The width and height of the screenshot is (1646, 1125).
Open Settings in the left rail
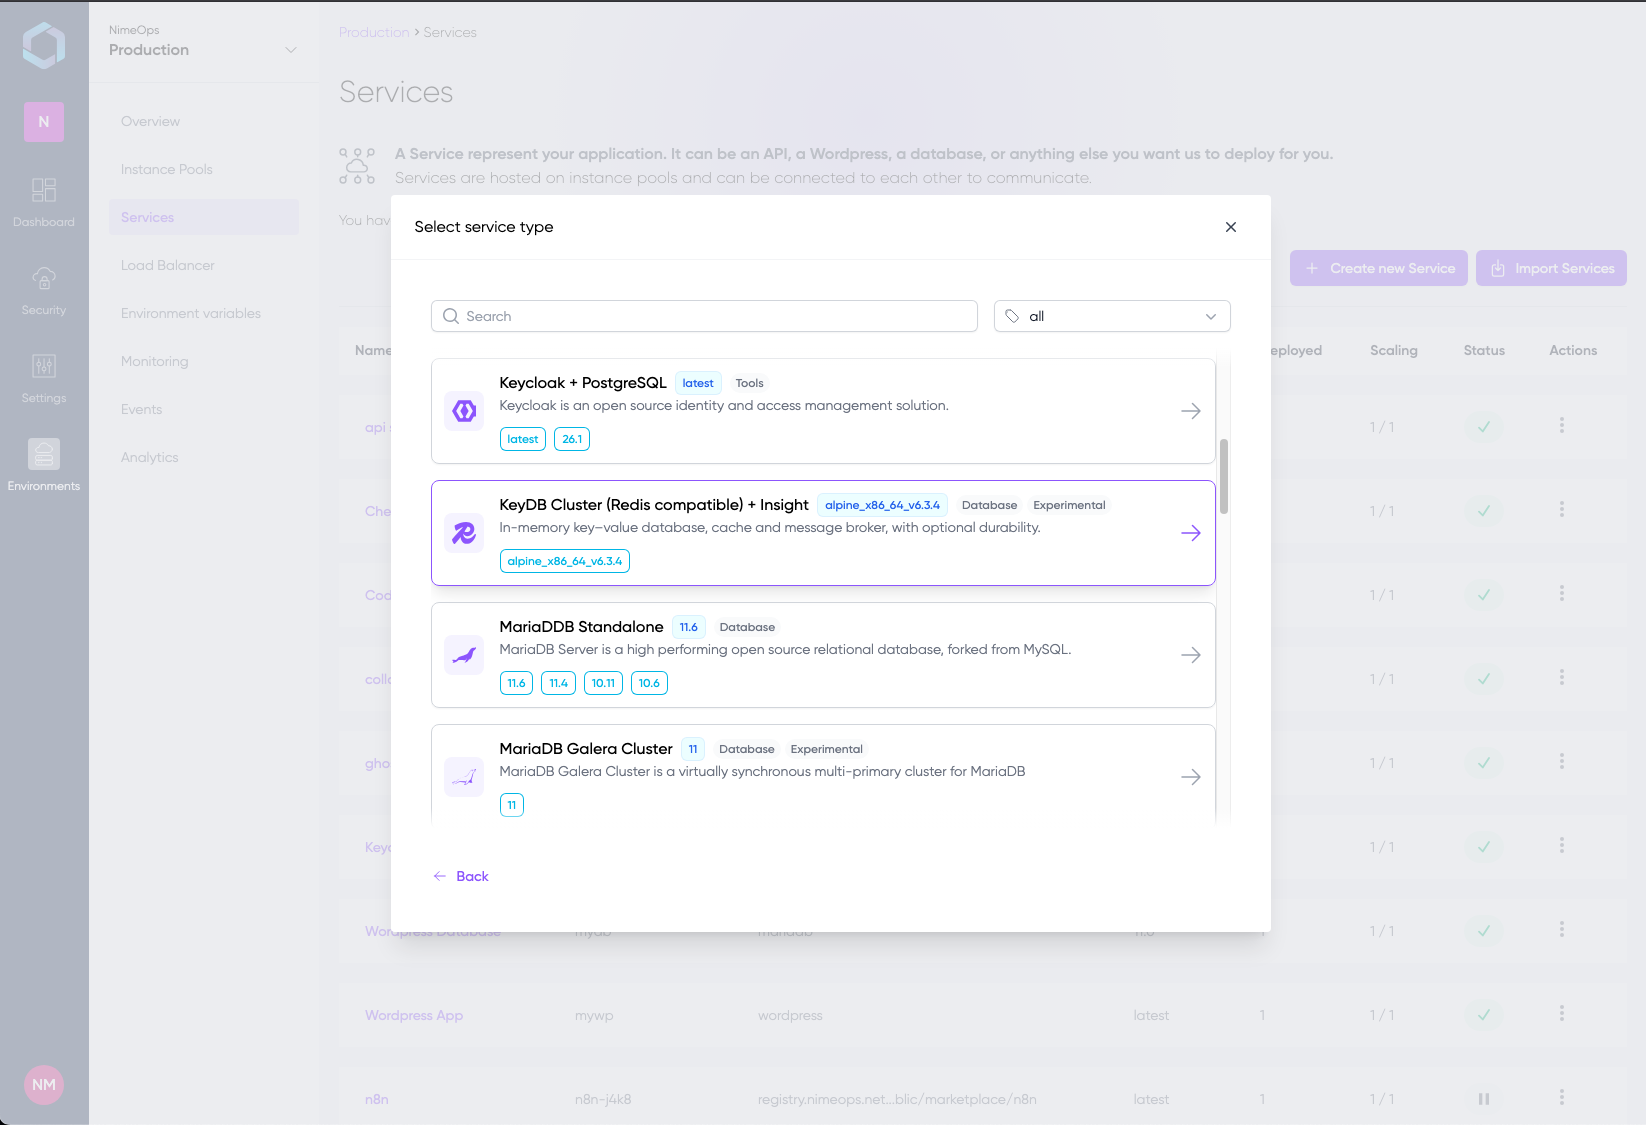pyautogui.click(x=44, y=378)
